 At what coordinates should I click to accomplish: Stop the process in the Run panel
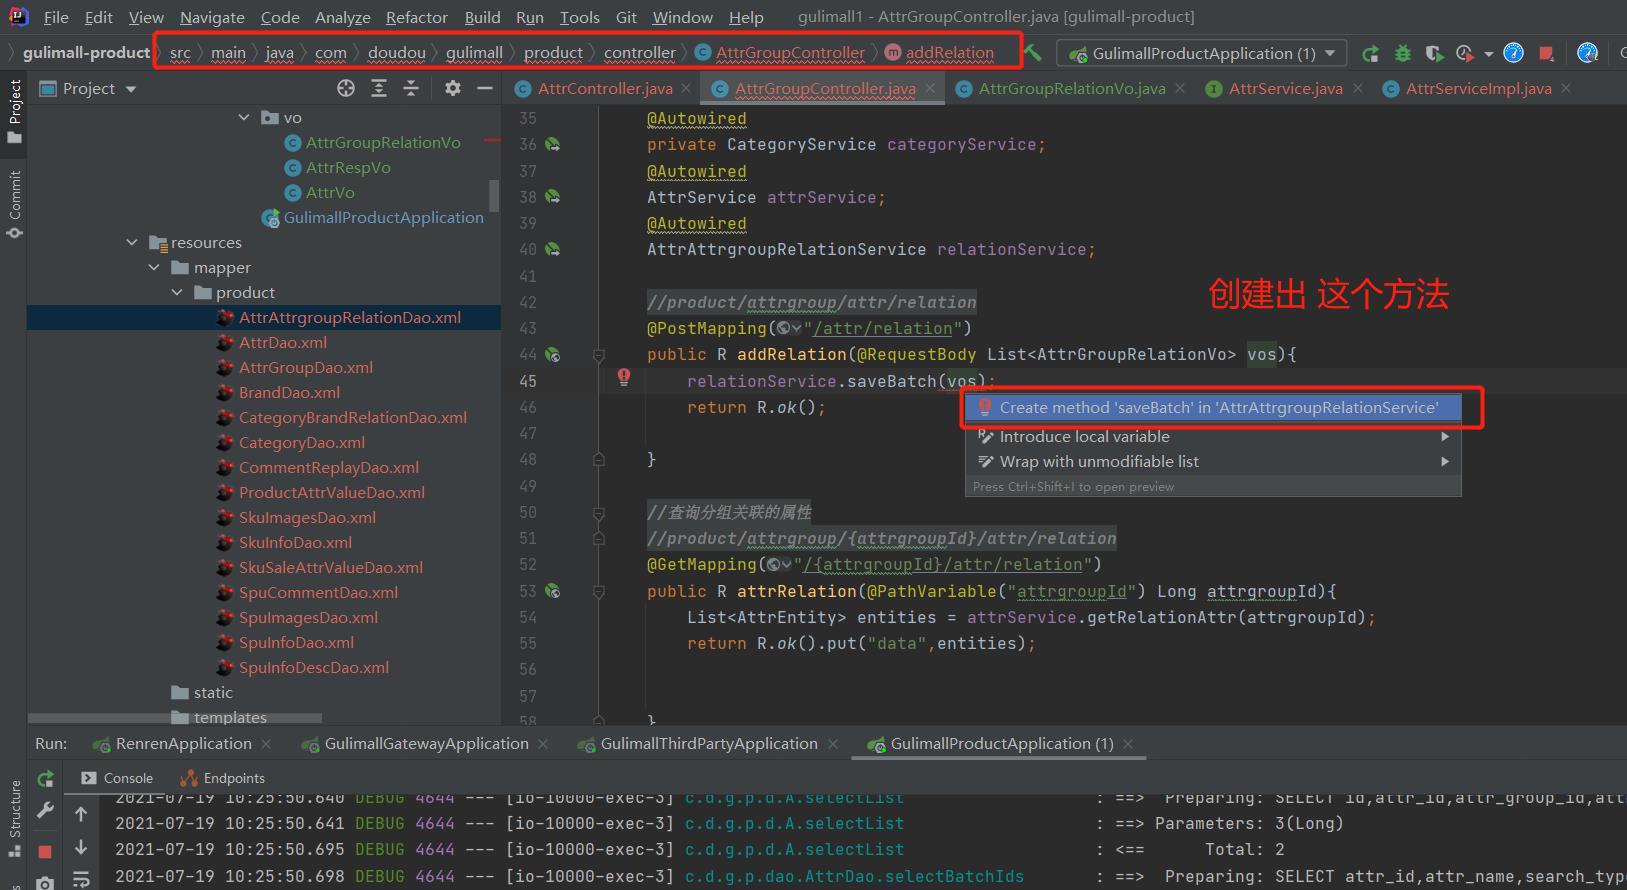45,851
